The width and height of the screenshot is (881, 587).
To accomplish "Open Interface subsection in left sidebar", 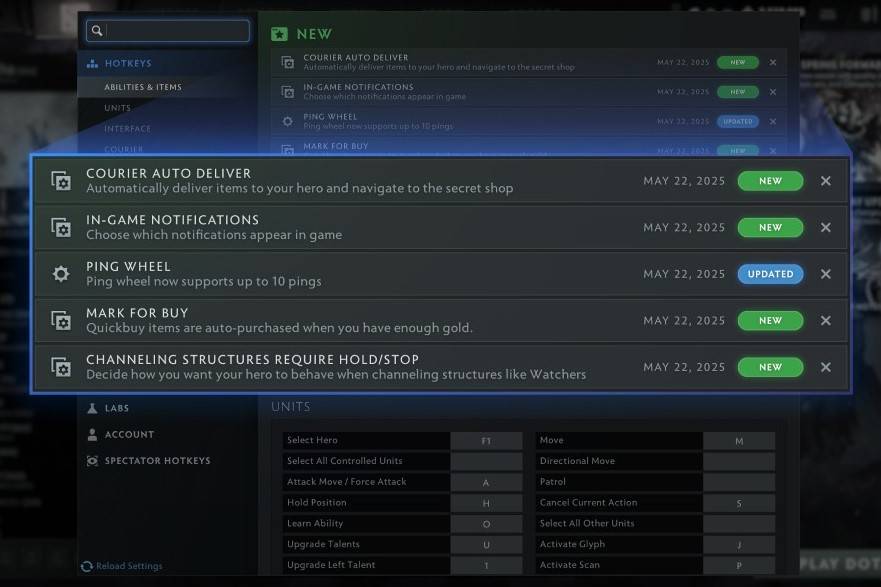I will pos(128,129).
